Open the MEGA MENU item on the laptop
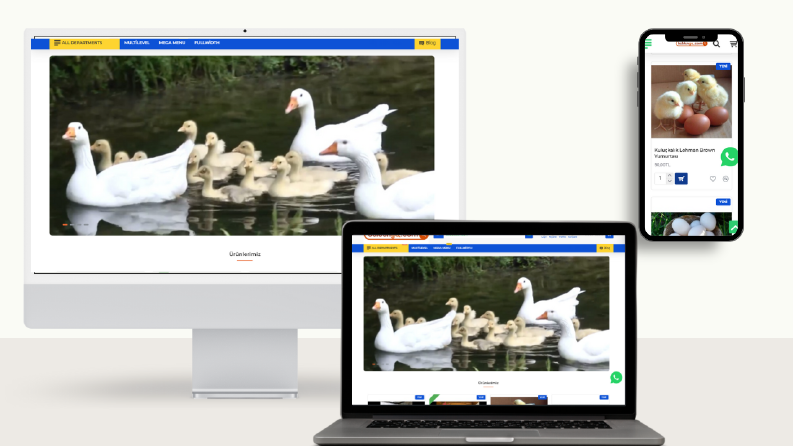 tap(442, 248)
